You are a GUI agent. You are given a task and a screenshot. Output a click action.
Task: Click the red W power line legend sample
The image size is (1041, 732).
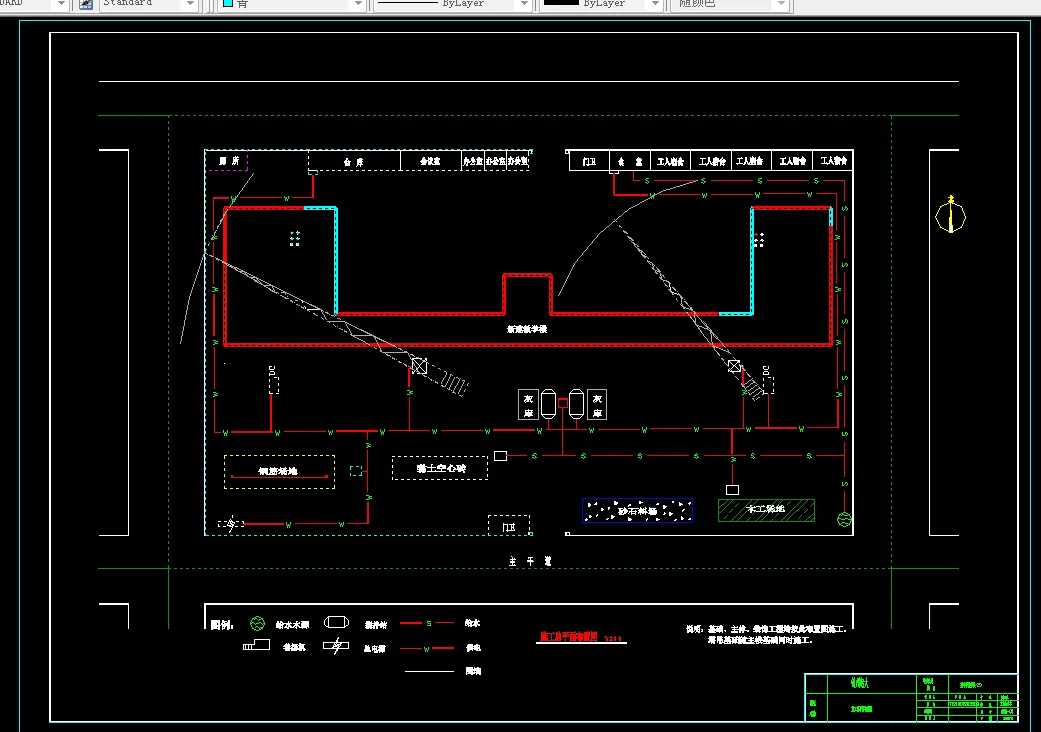coord(428,648)
